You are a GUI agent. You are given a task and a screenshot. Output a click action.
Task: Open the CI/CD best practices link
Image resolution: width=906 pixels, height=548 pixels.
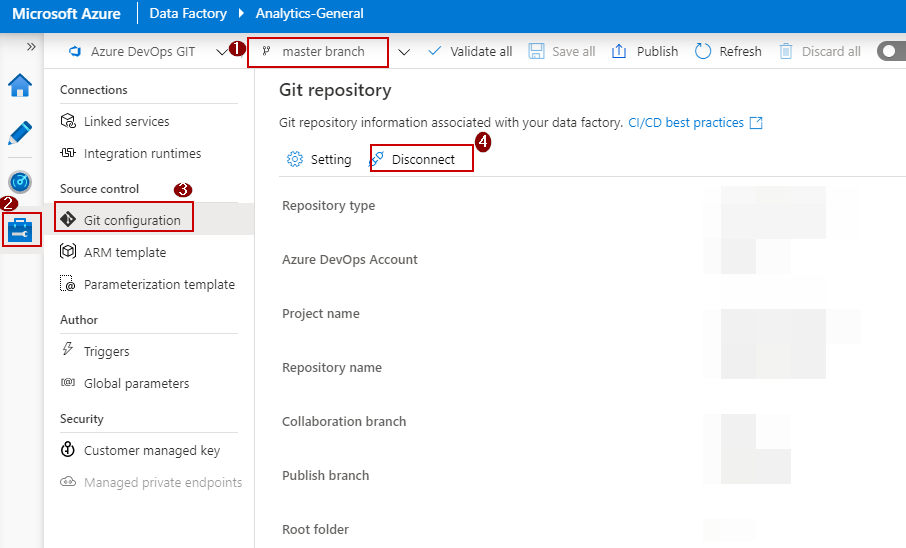(x=686, y=123)
